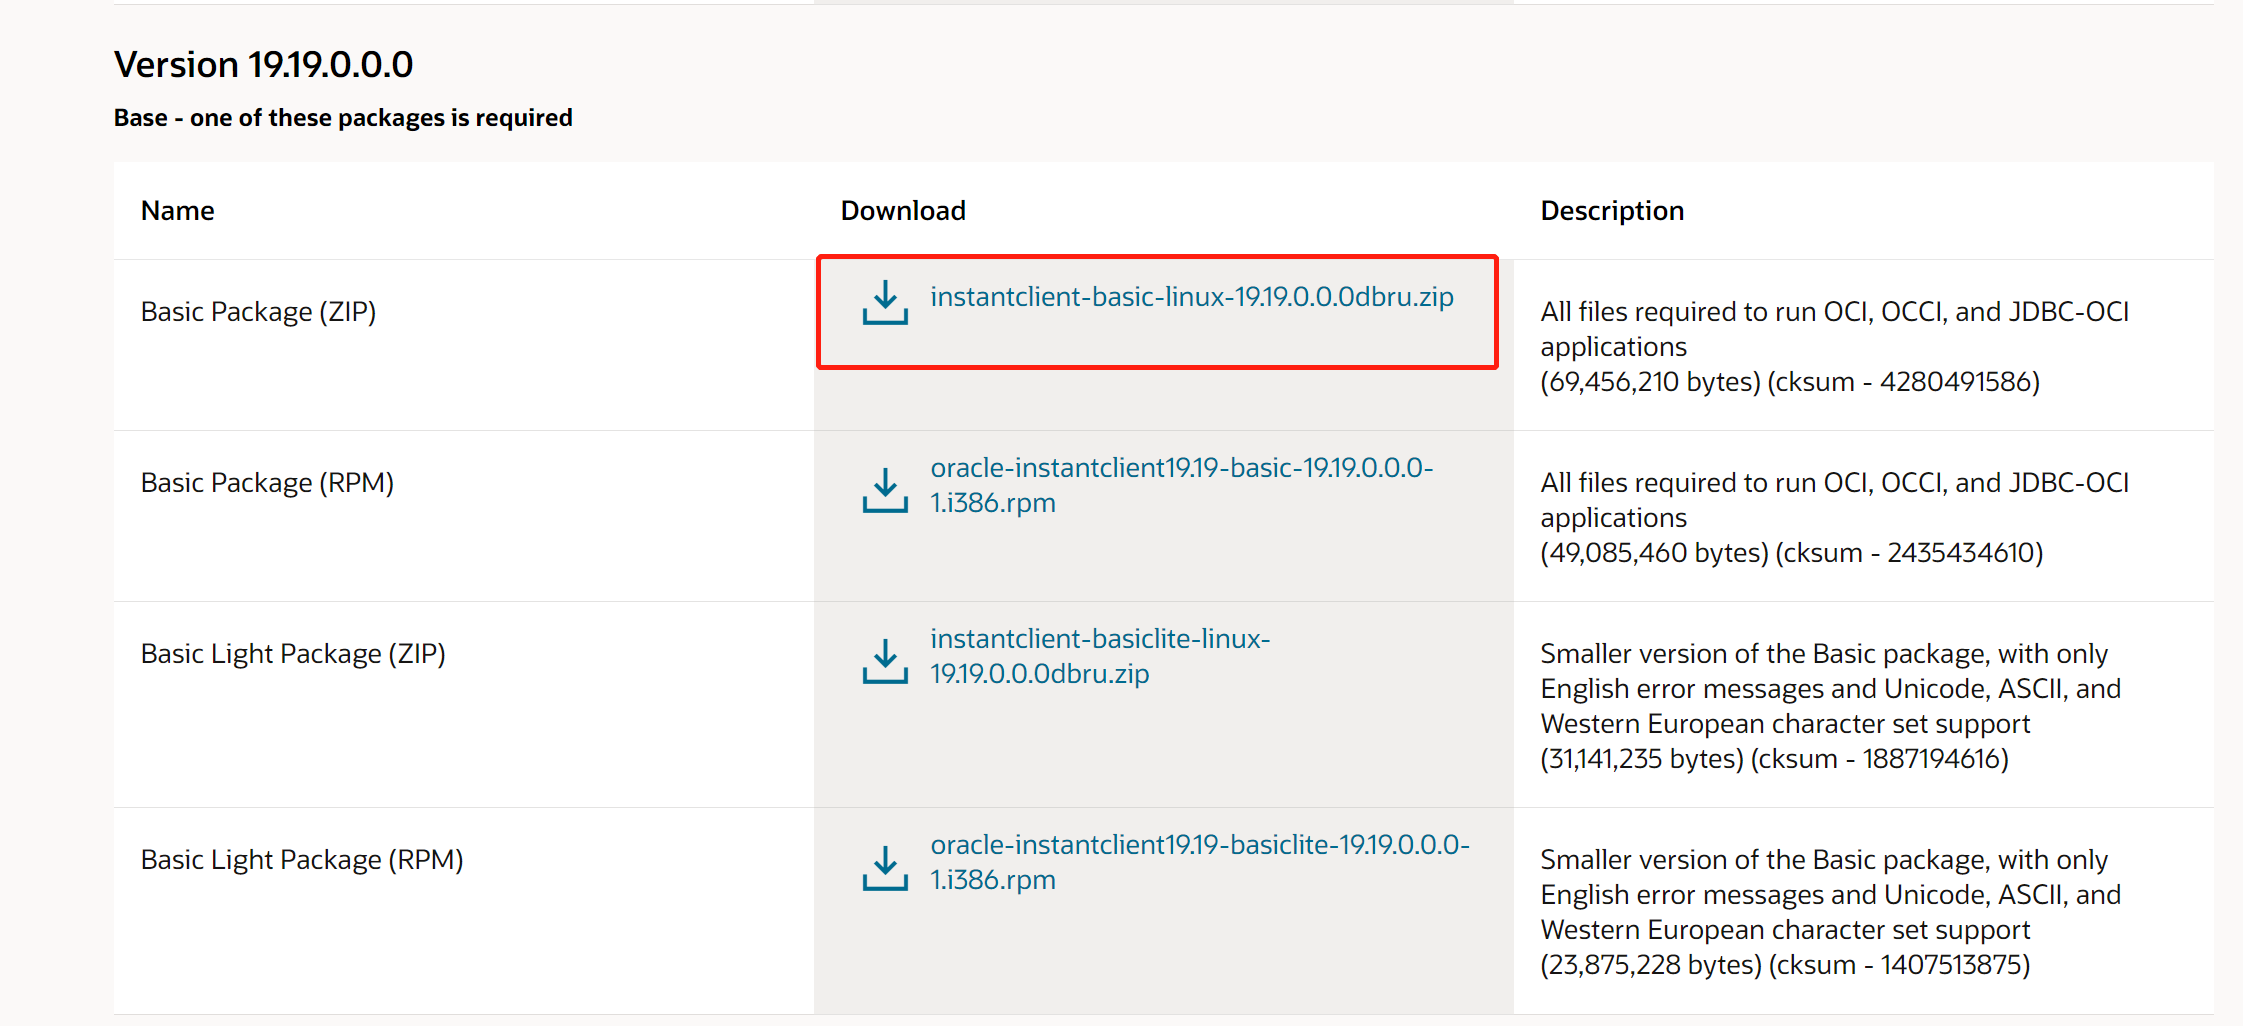This screenshot has height=1026, width=2243.
Task: Click download icon for instantclient-basic-linux zip
Action: (x=885, y=302)
